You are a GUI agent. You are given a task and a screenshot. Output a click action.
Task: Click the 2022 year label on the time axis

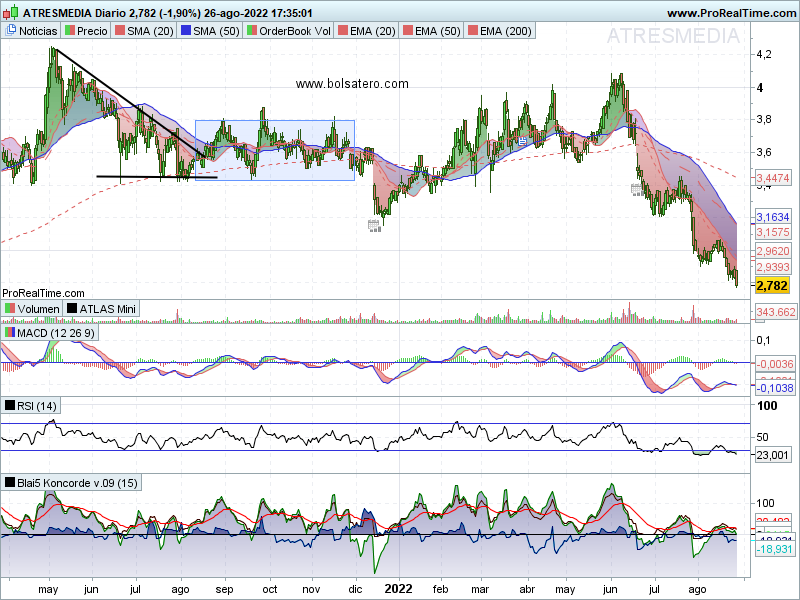tap(398, 589)
